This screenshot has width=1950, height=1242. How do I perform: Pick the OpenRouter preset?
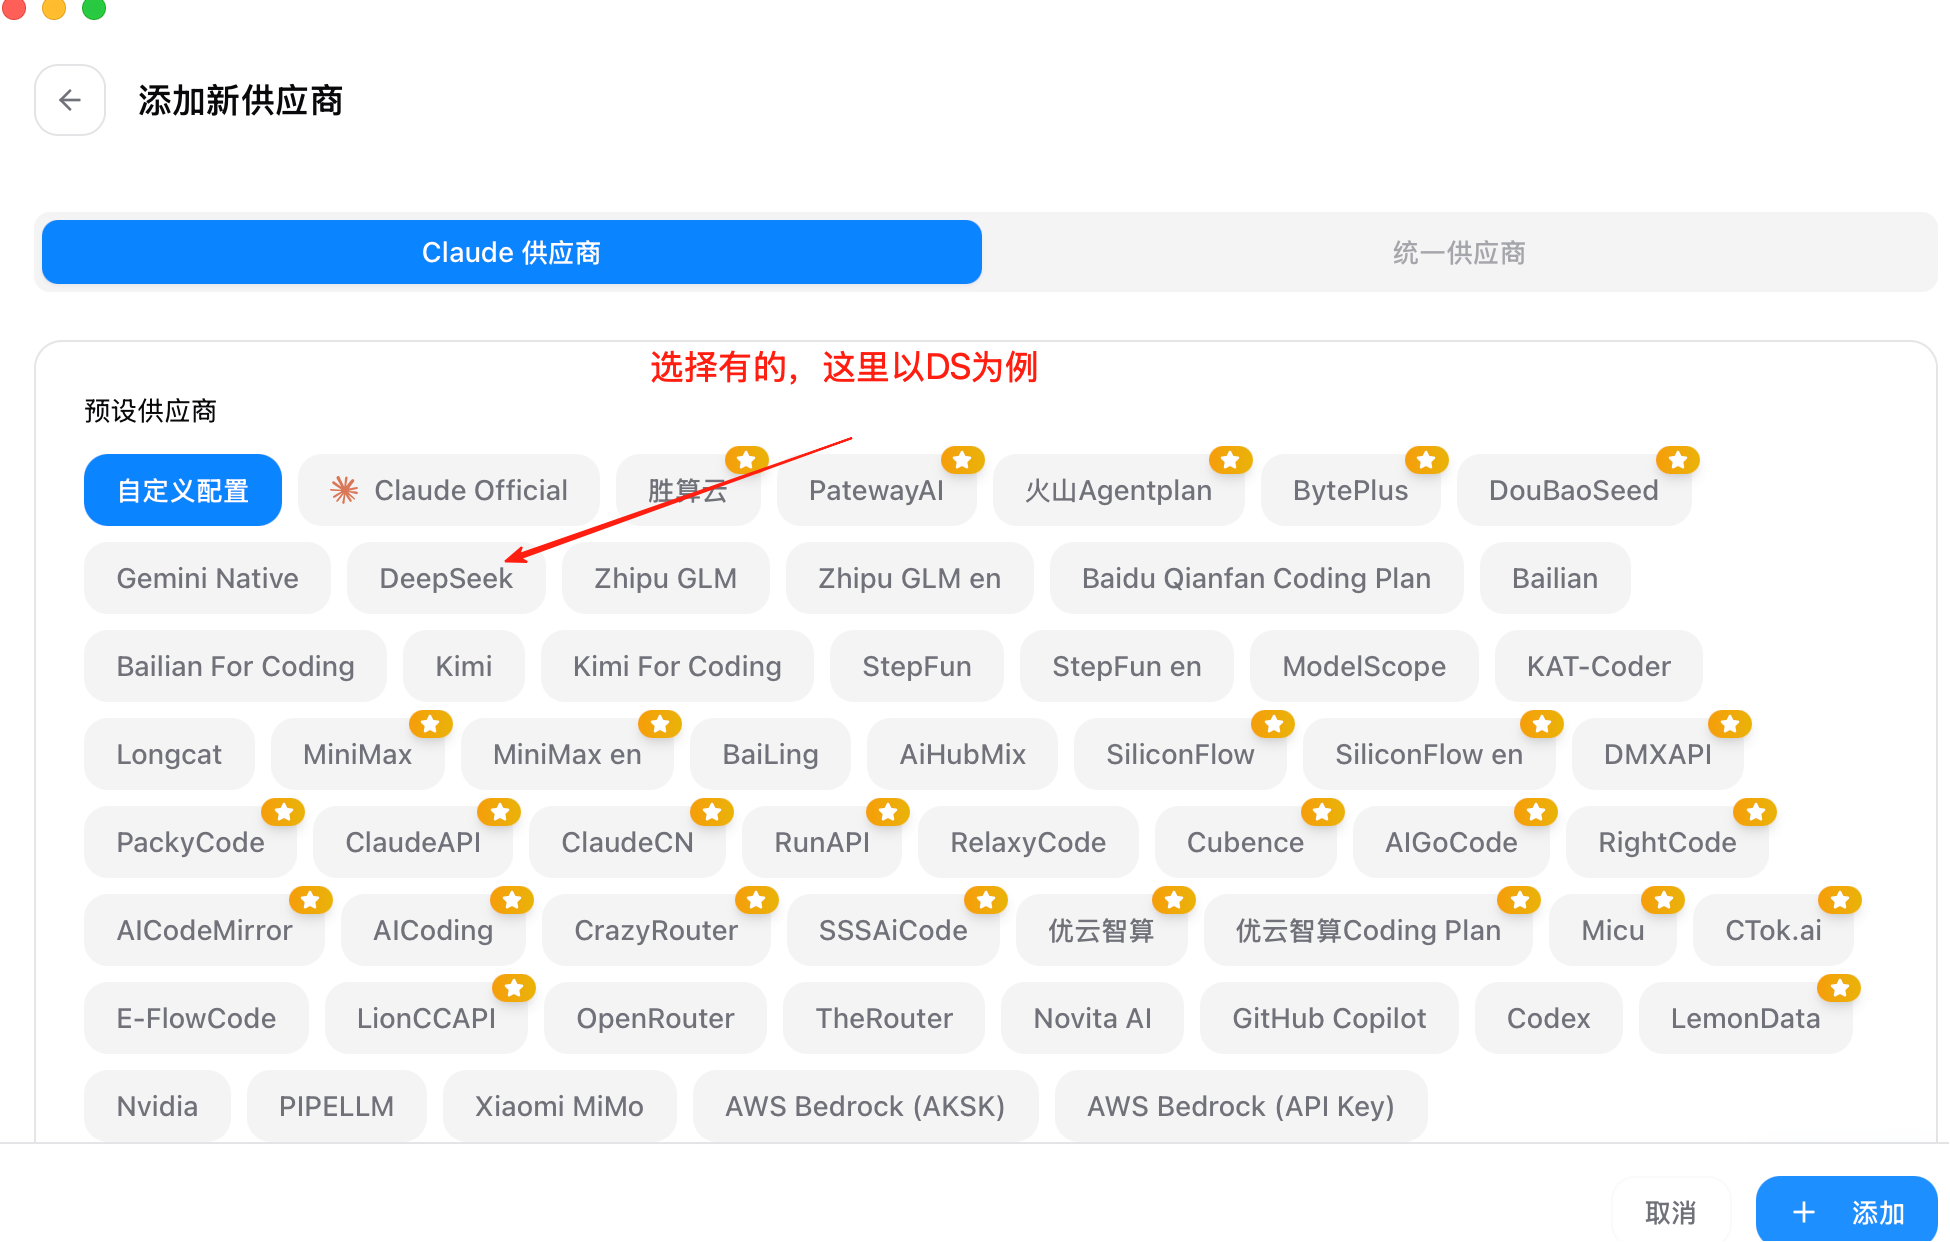tap(655, 1018)
